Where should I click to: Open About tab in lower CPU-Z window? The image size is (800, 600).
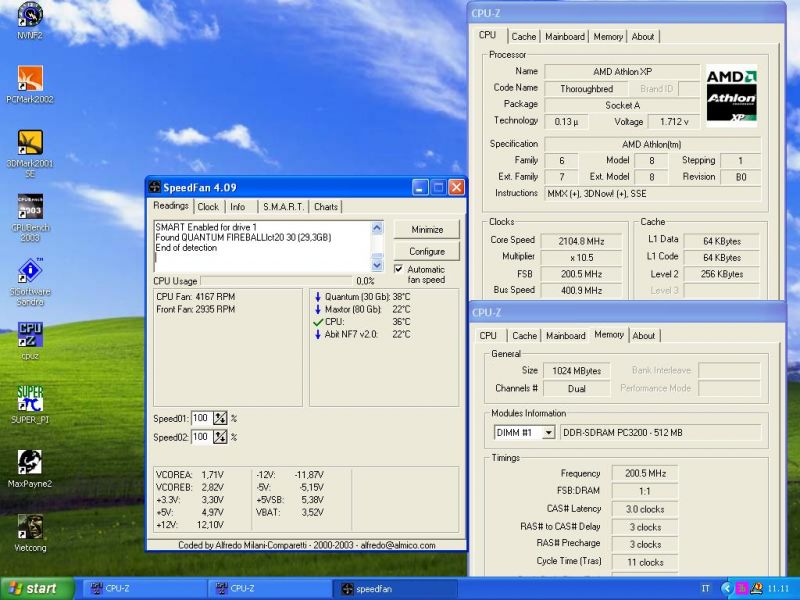point(644,336)
